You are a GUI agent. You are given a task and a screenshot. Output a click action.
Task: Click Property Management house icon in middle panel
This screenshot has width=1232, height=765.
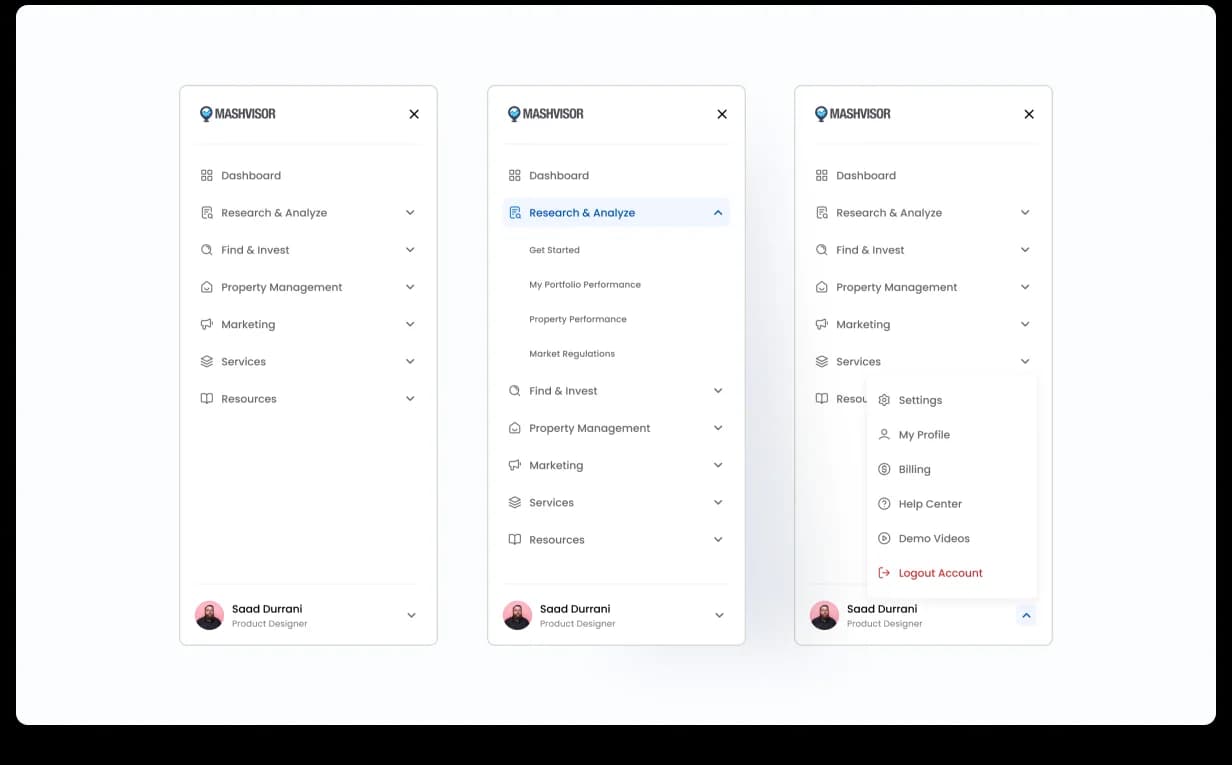[515, 428]
